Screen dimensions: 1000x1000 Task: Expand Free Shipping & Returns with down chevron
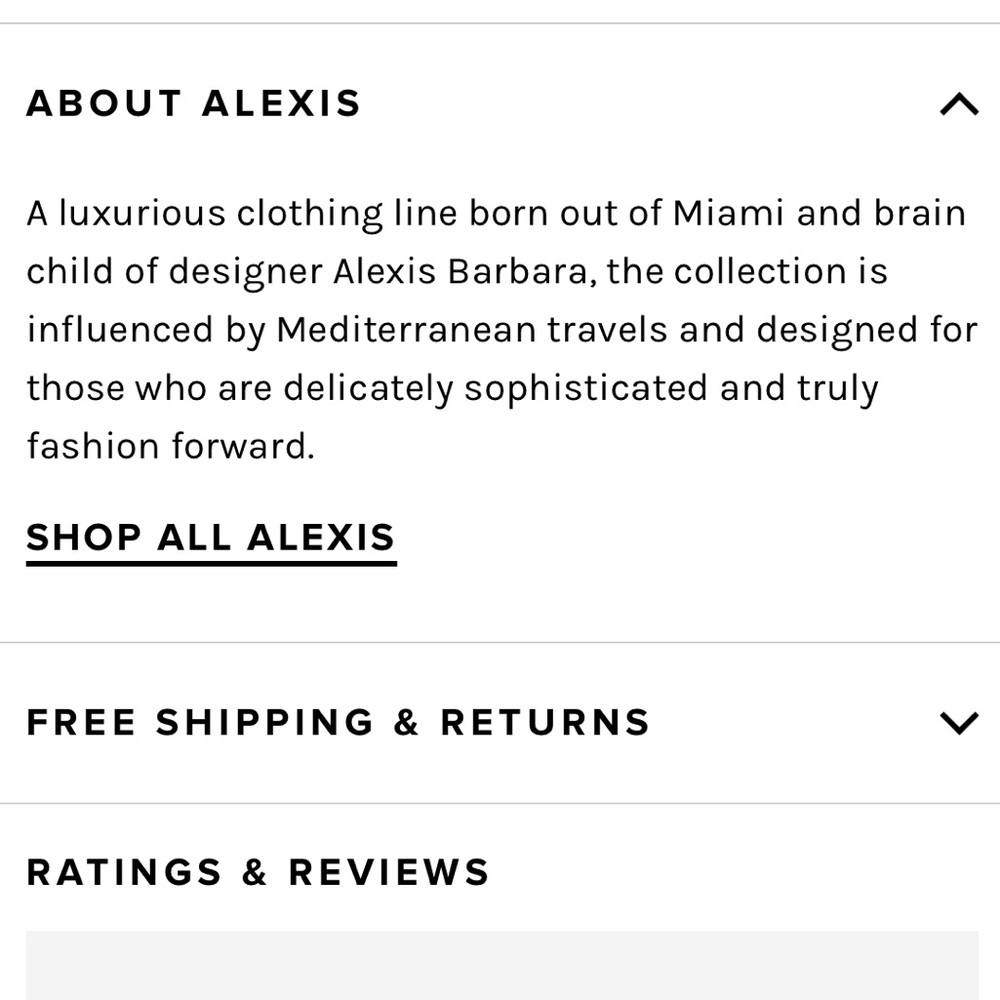(x=959, y=723)
